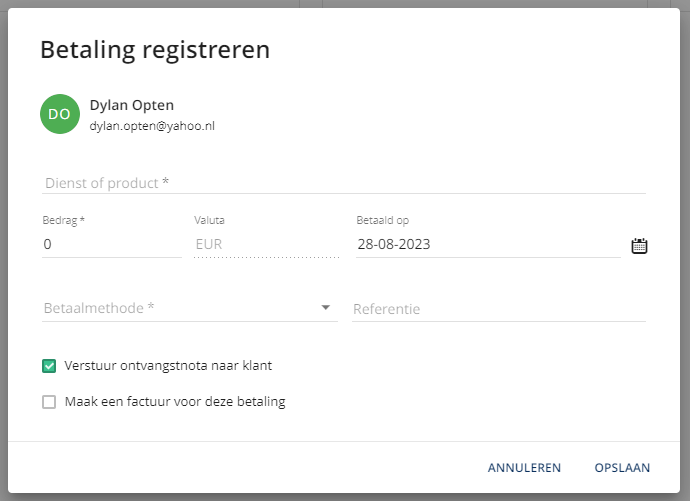This screenshot has width=690, height=501.
Task: Click the customer name Dylan Opten
Action: pyautogui.click(x=132, y=105)
